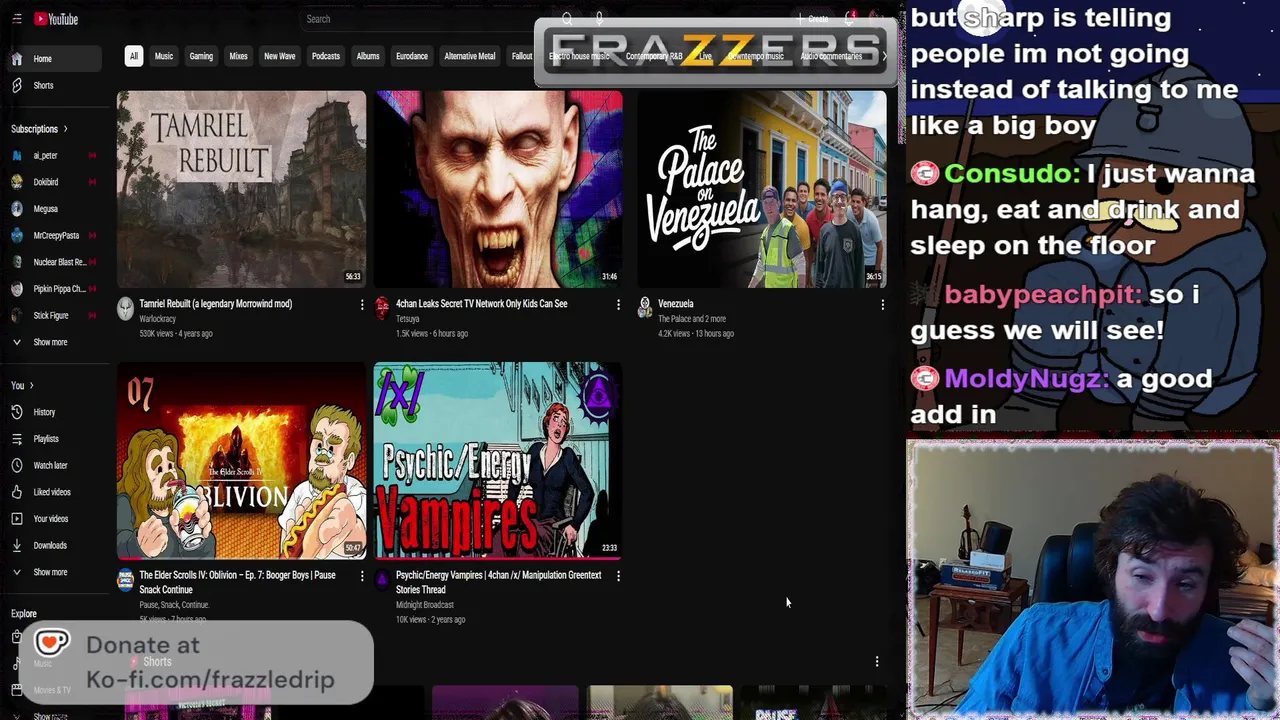Open Shorts from the sidebar icon
The height and width of the screenshot is (720, 1280).
(x=17, y=85)
